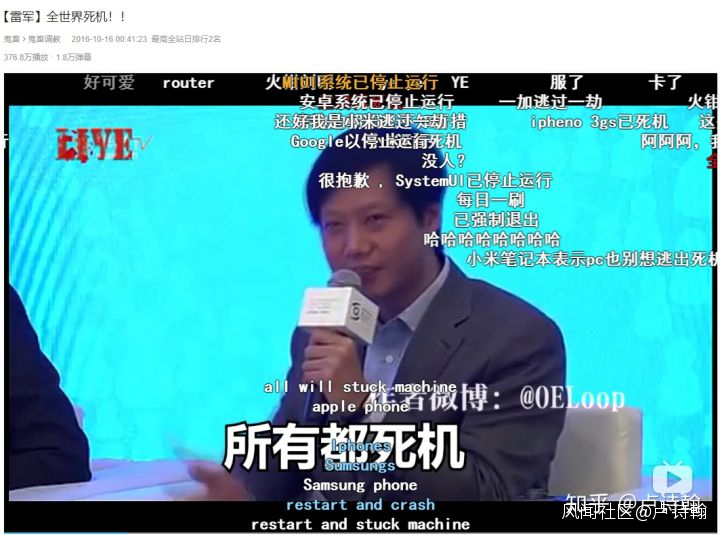The height and width of the screenshot is (535, 720).
Task: Click the 1.8万弹幕 danmaku count
Action: click(x=73, y=57)
